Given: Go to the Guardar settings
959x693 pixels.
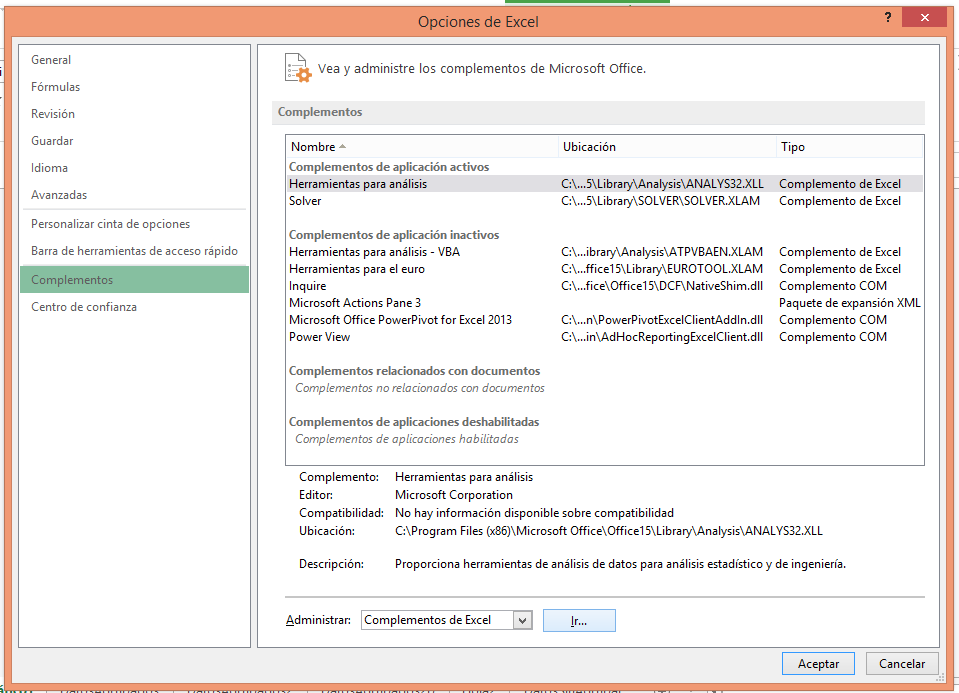Looking at the screenshot, I should click(x=52, y=141).
